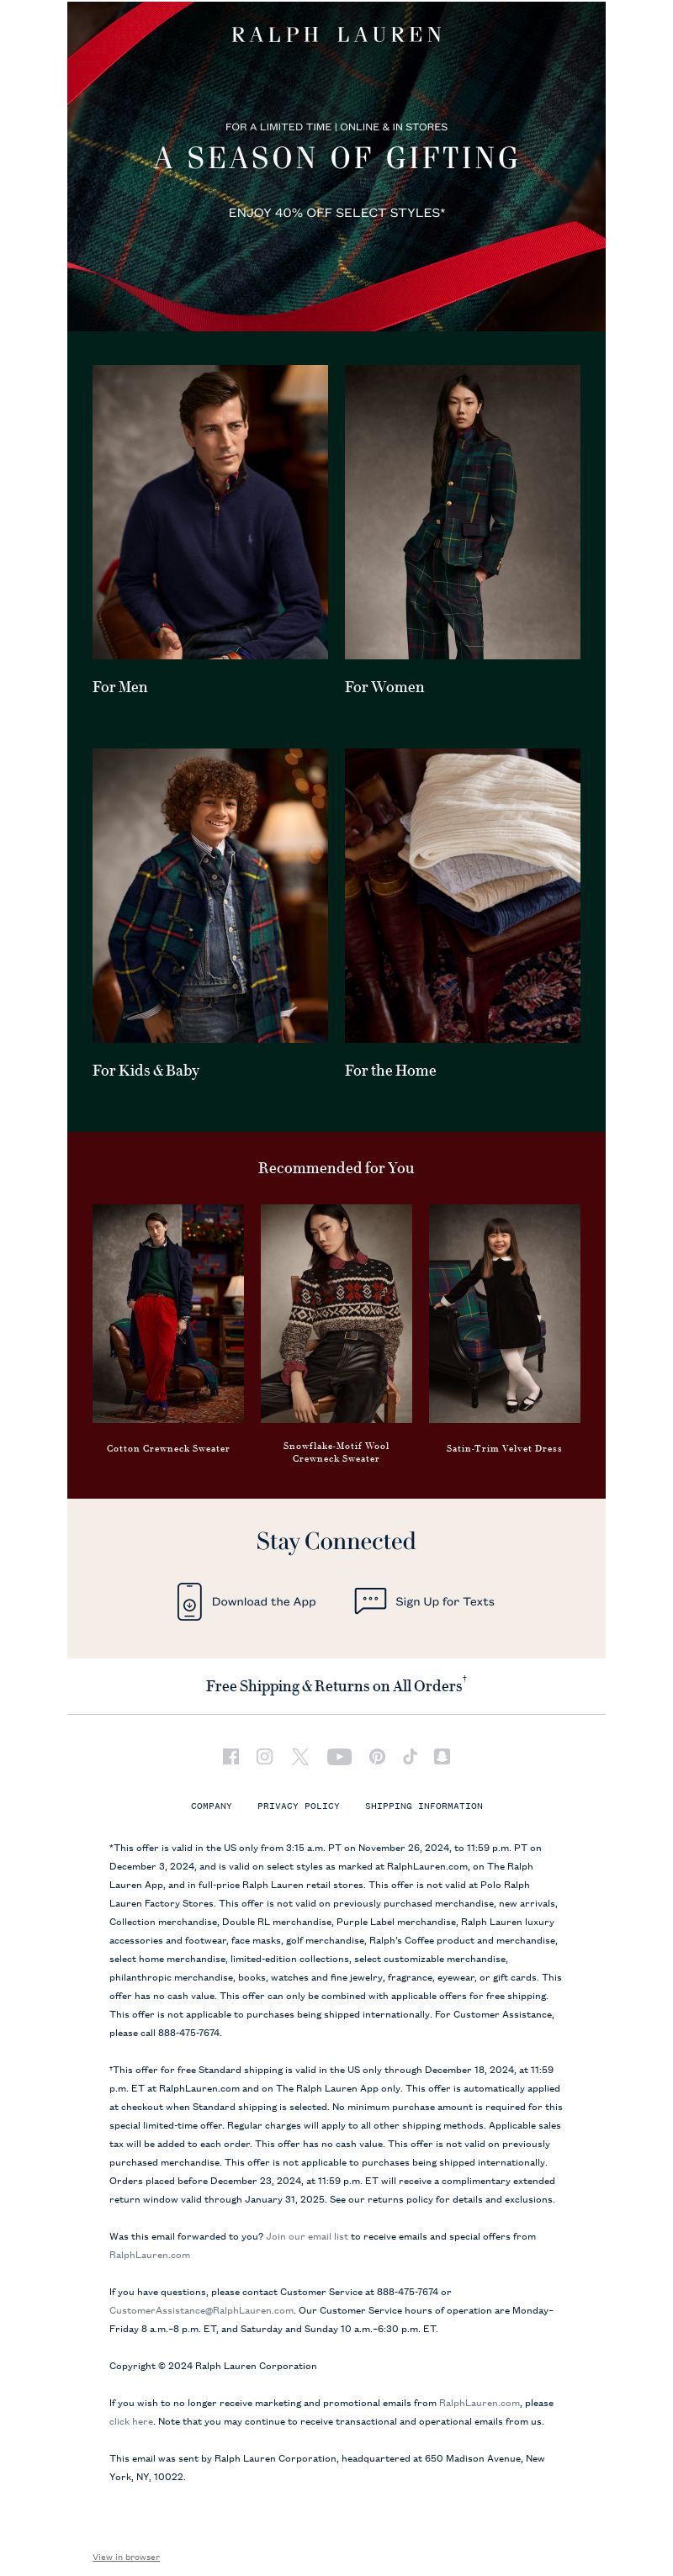Select the For Women product photo

point(462,511)
